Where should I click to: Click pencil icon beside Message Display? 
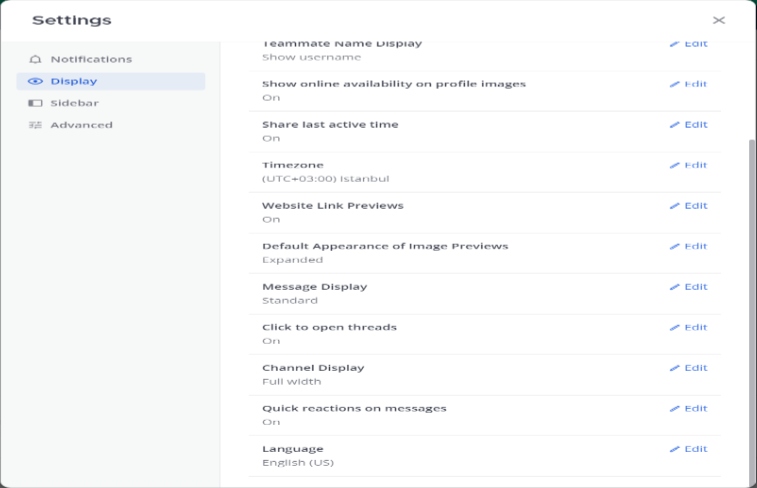(675, 287)
